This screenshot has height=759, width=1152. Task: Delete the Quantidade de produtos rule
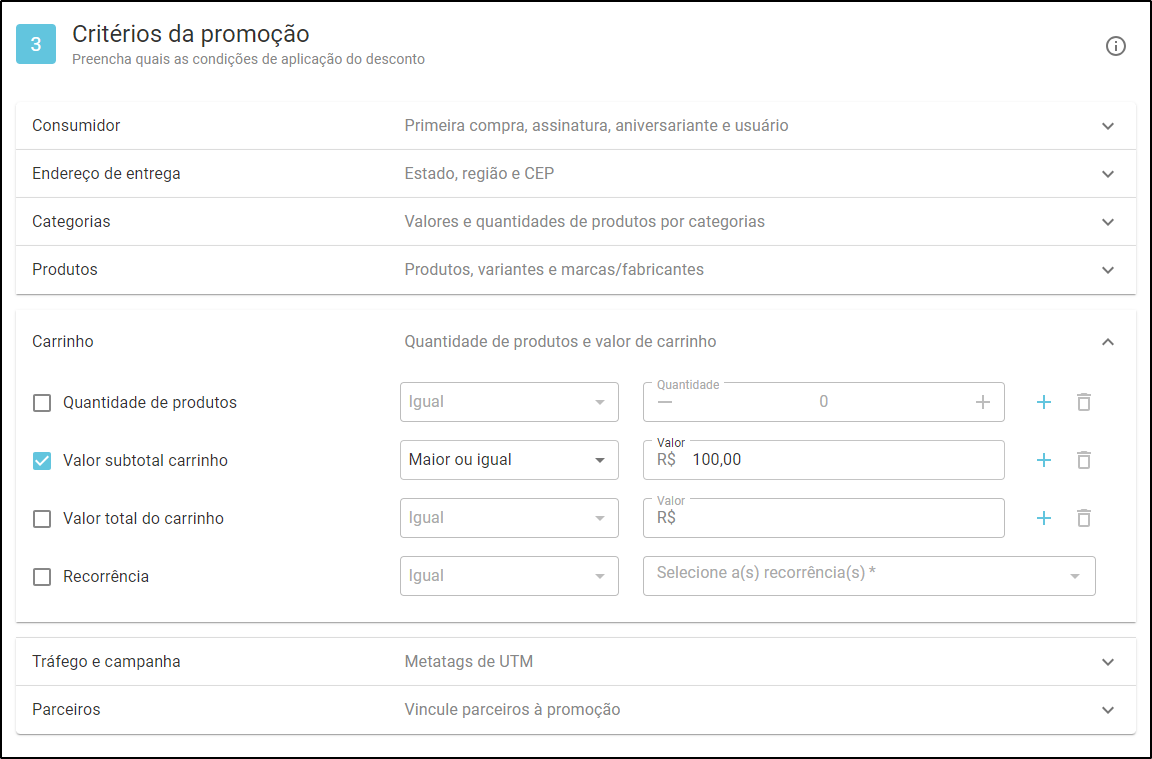pyautogui.click(x=1084, y=402)
